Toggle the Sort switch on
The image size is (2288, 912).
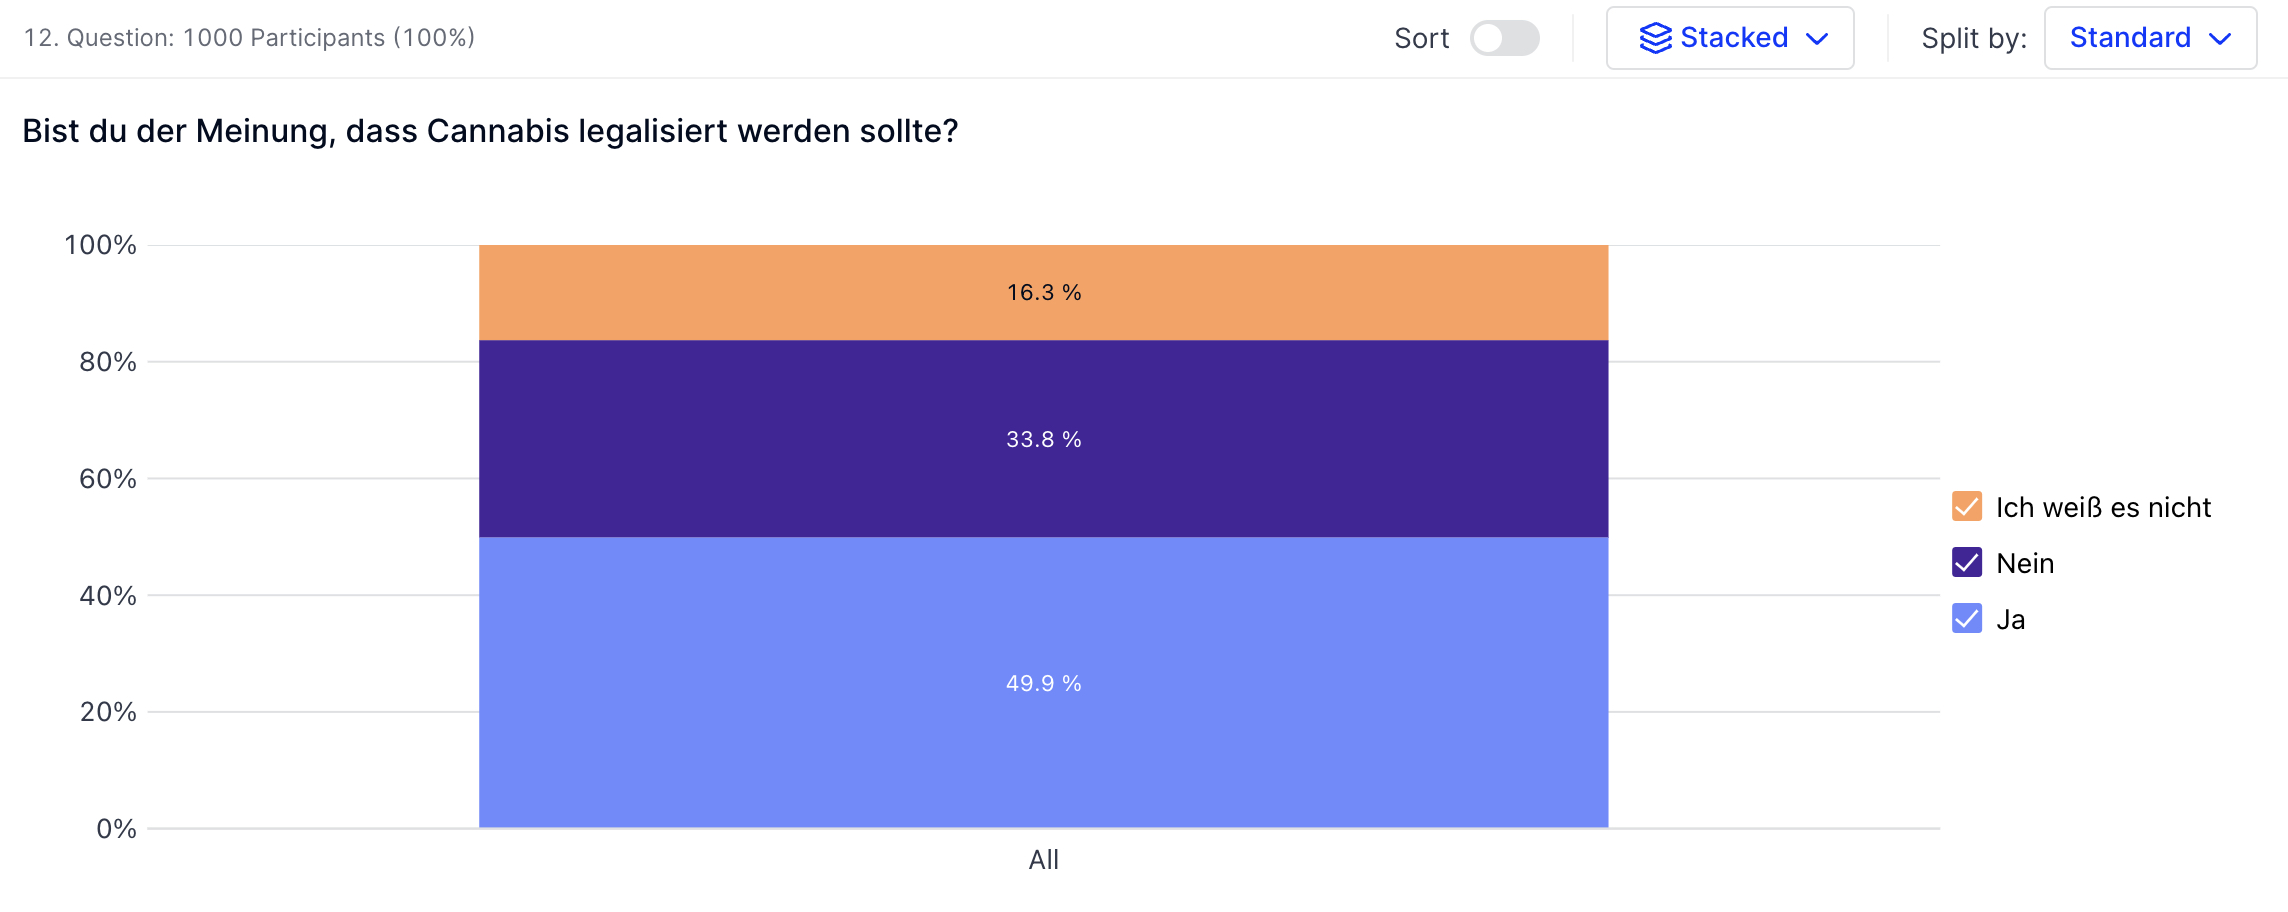coord(1504,38)
